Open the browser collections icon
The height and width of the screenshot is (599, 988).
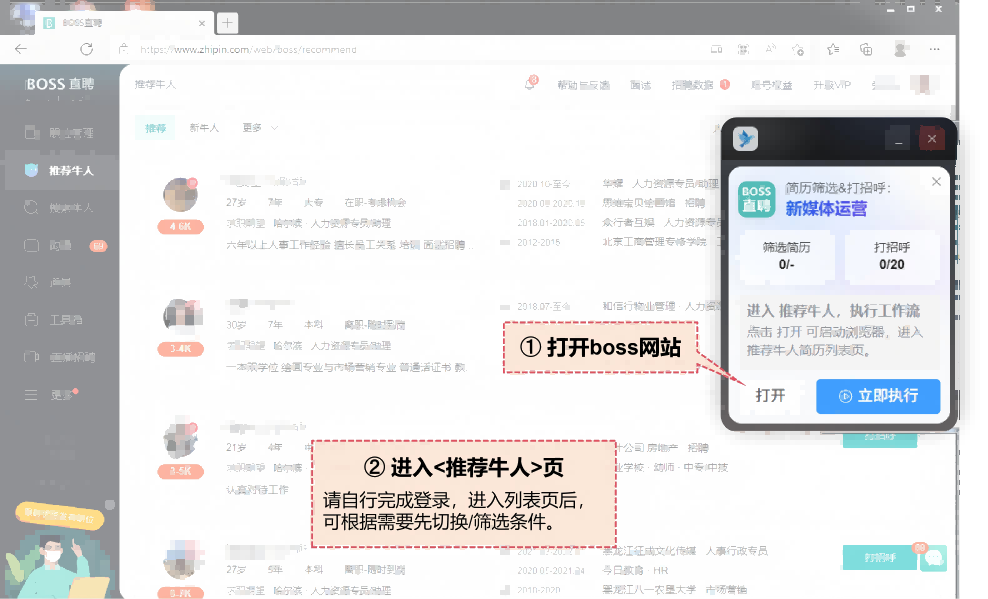coord(866,49)
